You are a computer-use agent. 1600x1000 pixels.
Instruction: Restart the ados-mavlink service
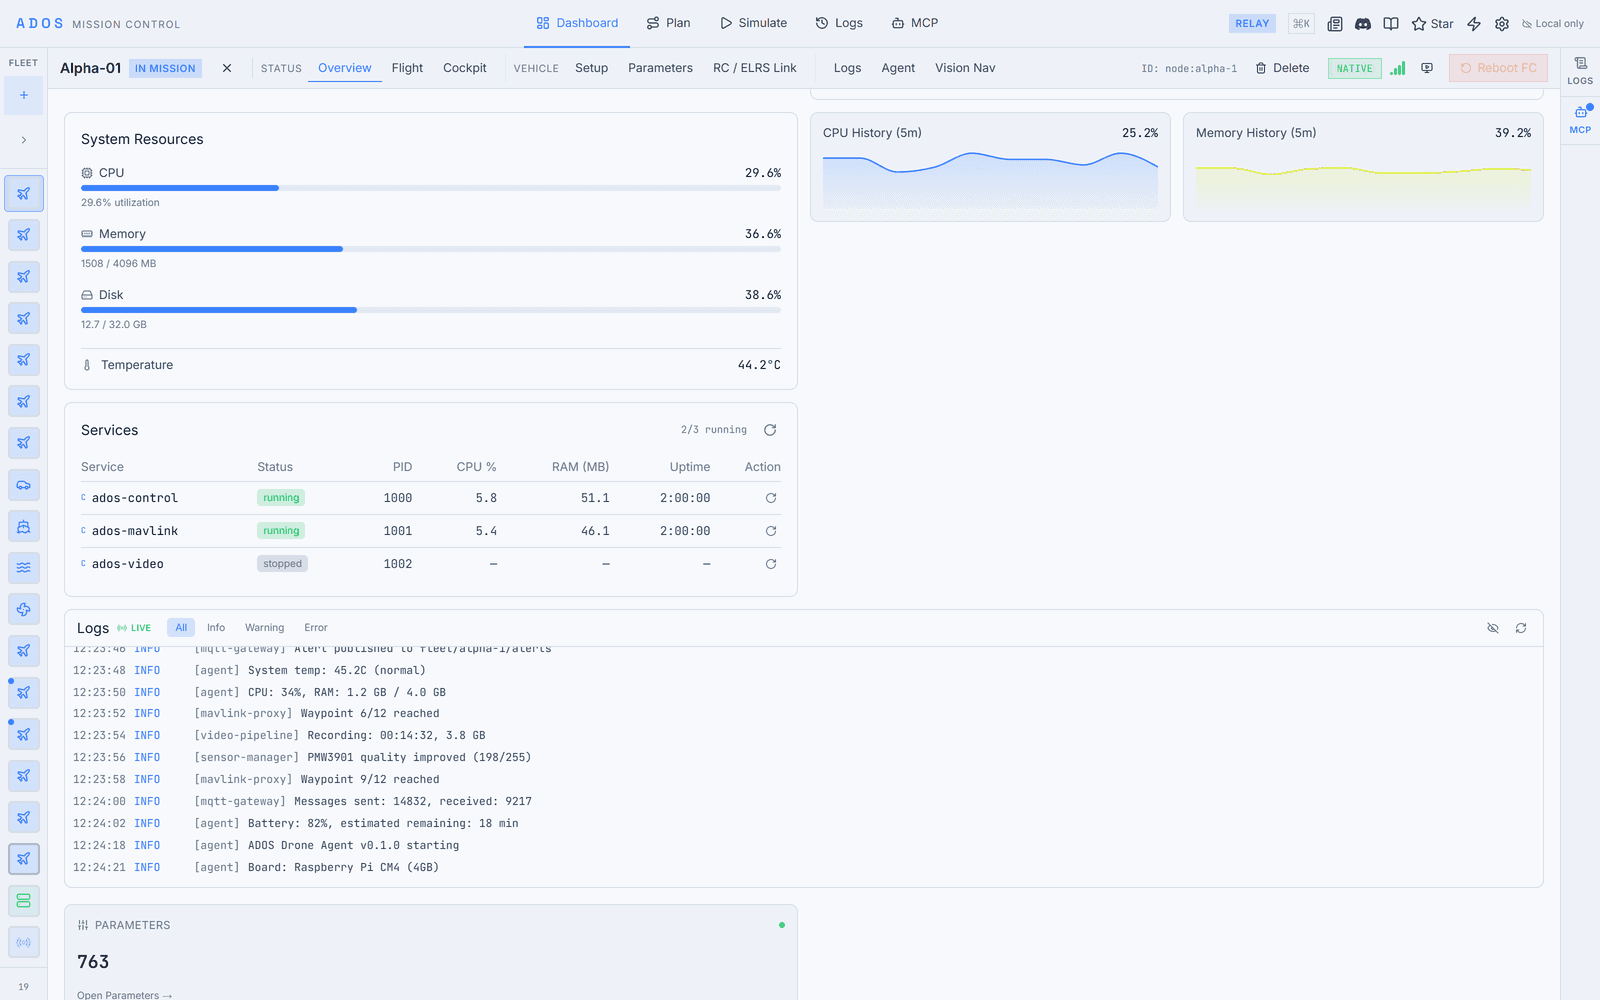[x=771, y=531]
